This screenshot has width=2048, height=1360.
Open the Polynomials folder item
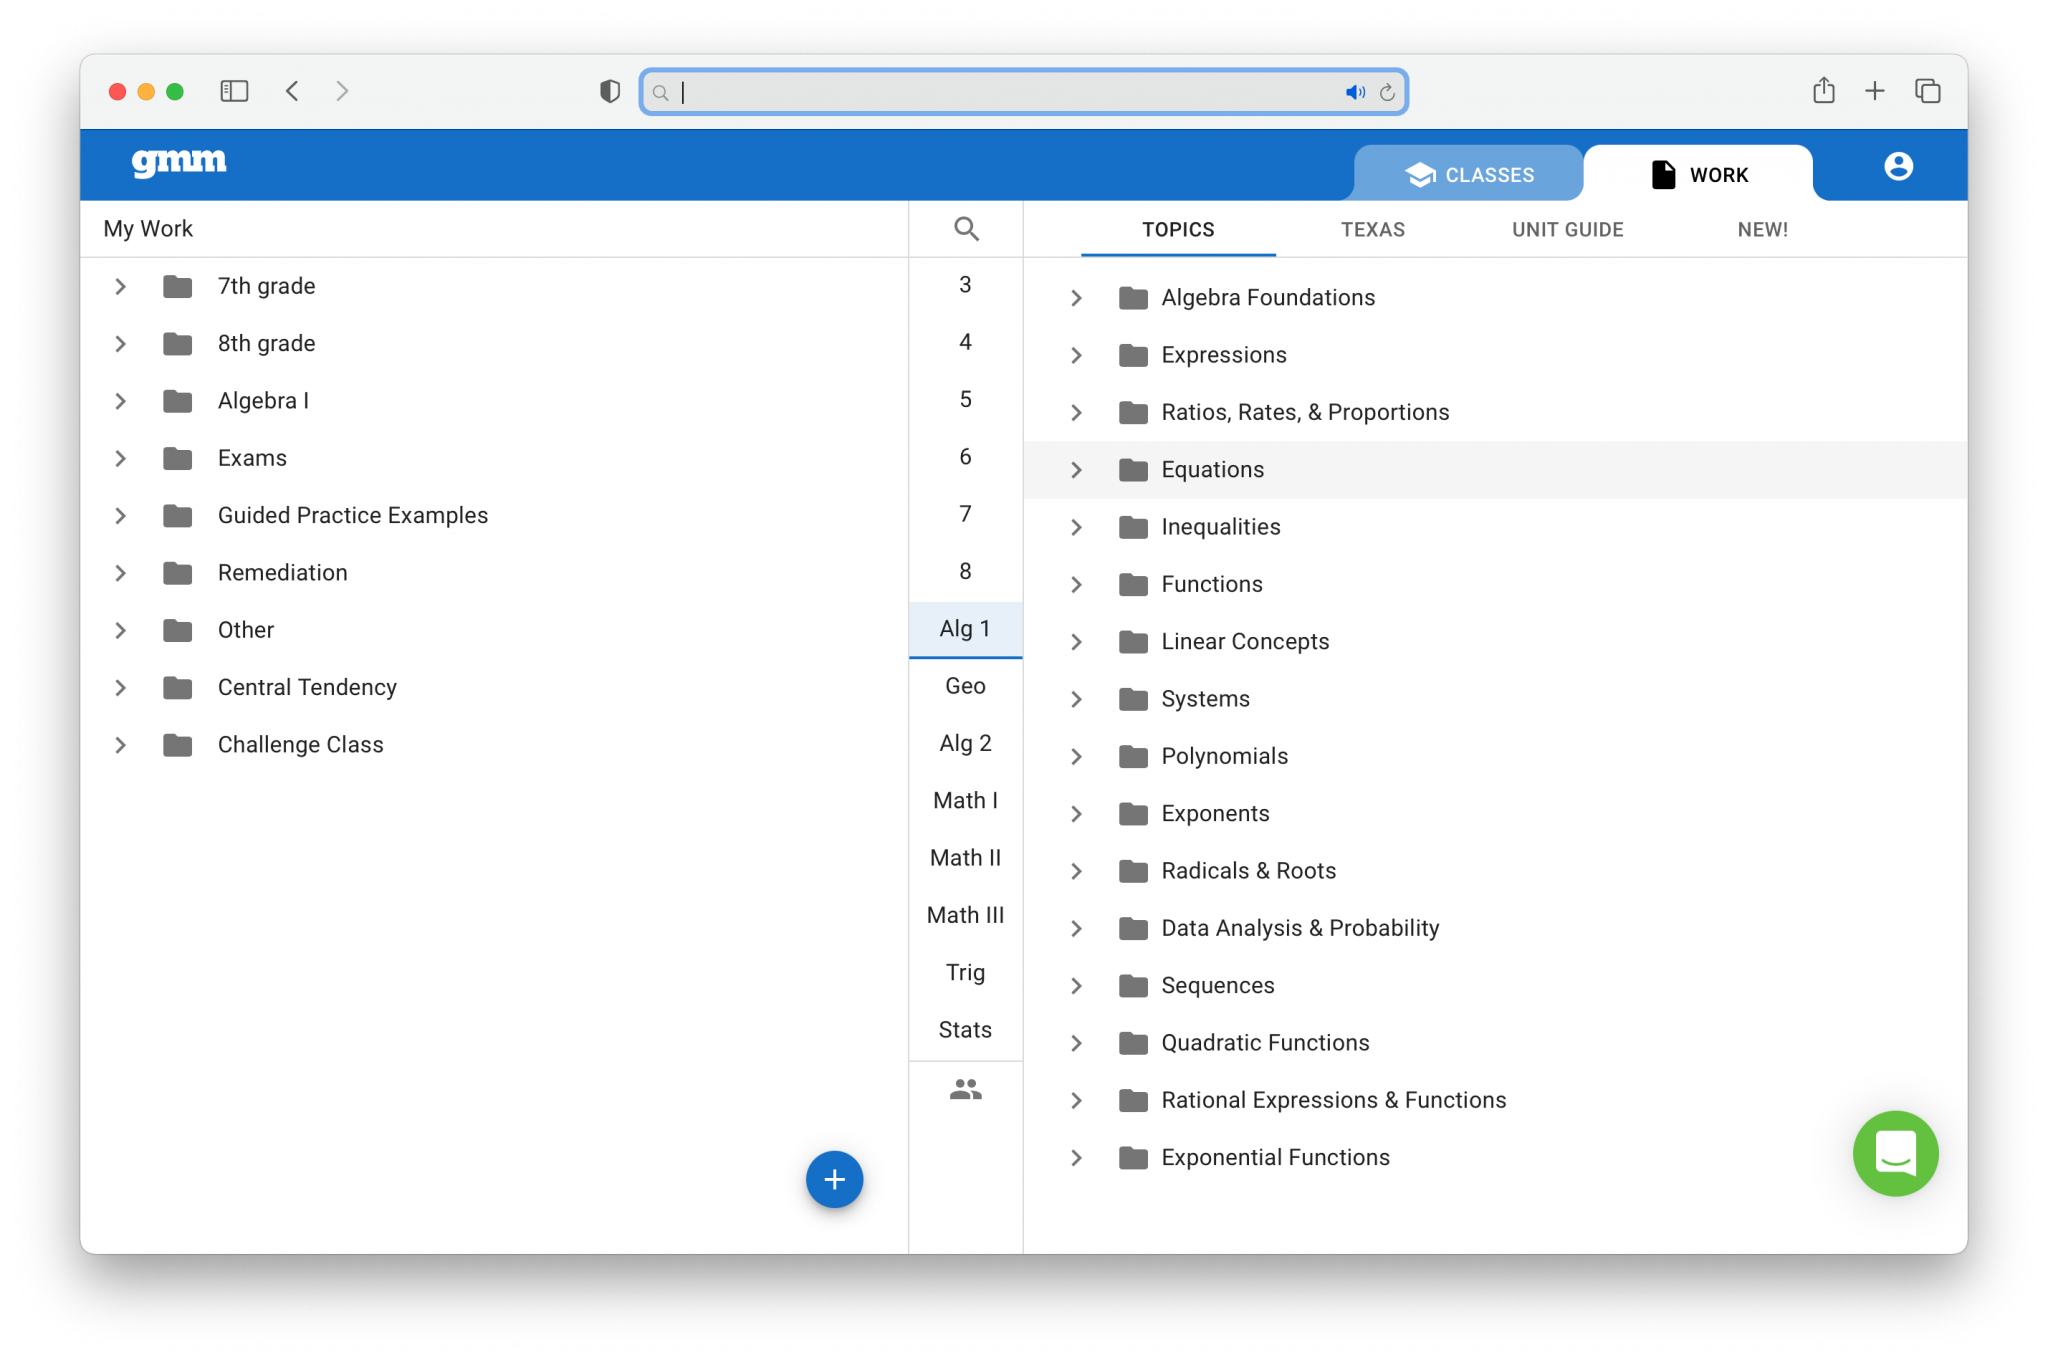[1224, 757]
